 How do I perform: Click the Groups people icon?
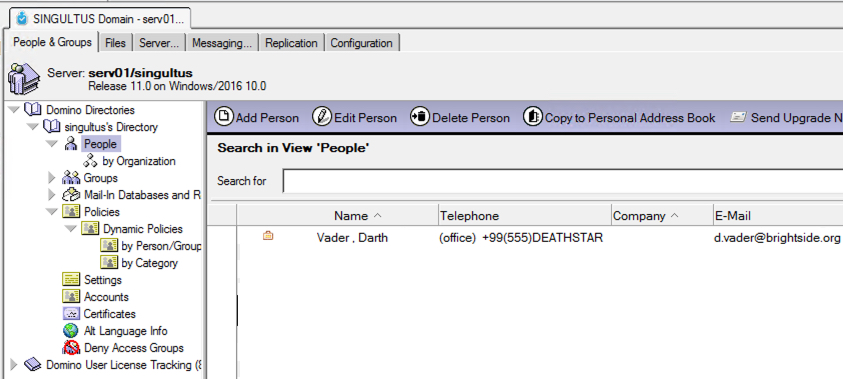71,177
